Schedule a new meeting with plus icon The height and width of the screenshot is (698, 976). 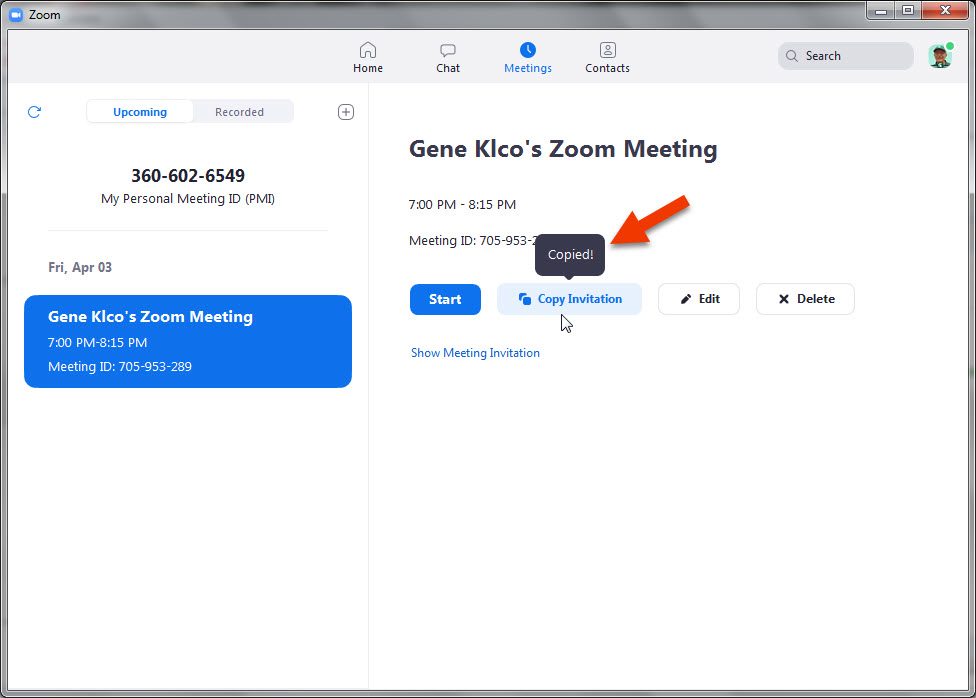(346, 112)
